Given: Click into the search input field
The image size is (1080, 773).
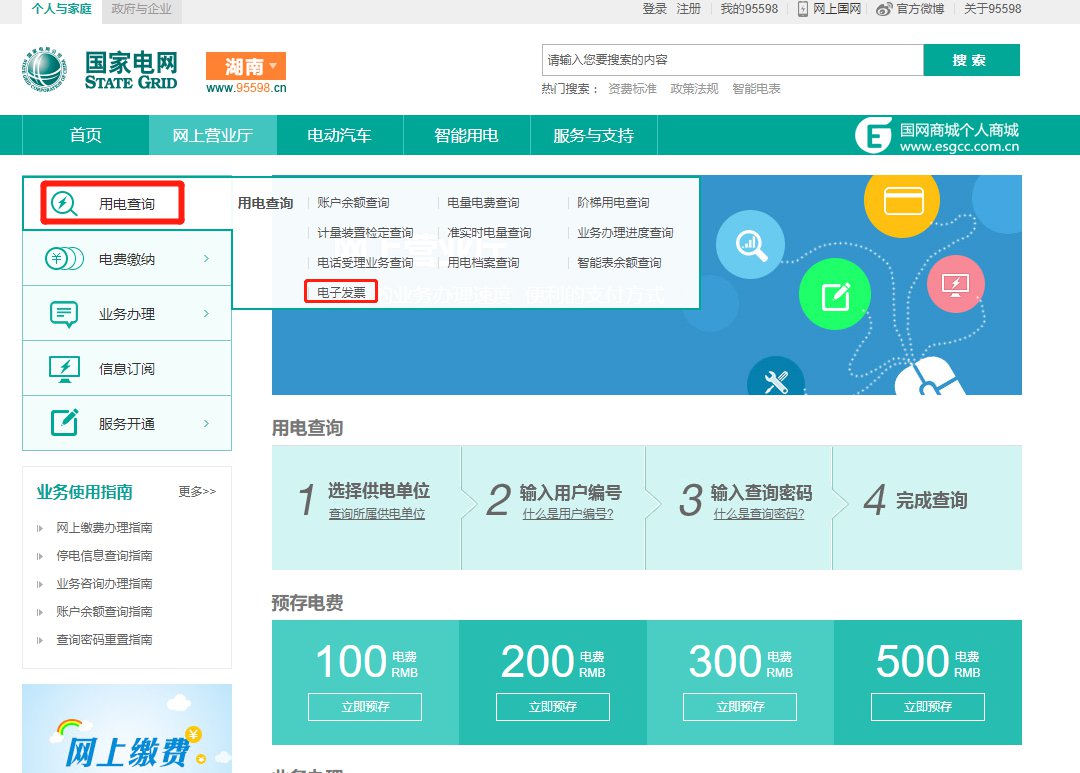Looking at the screenshot, I should [x=731, y=60].
